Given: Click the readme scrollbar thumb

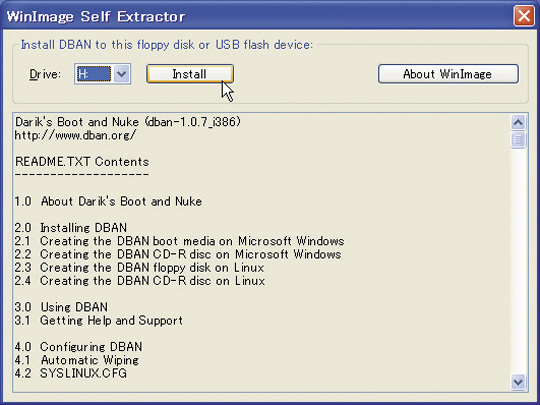Looking at the screenshot, I should point(518,139).
